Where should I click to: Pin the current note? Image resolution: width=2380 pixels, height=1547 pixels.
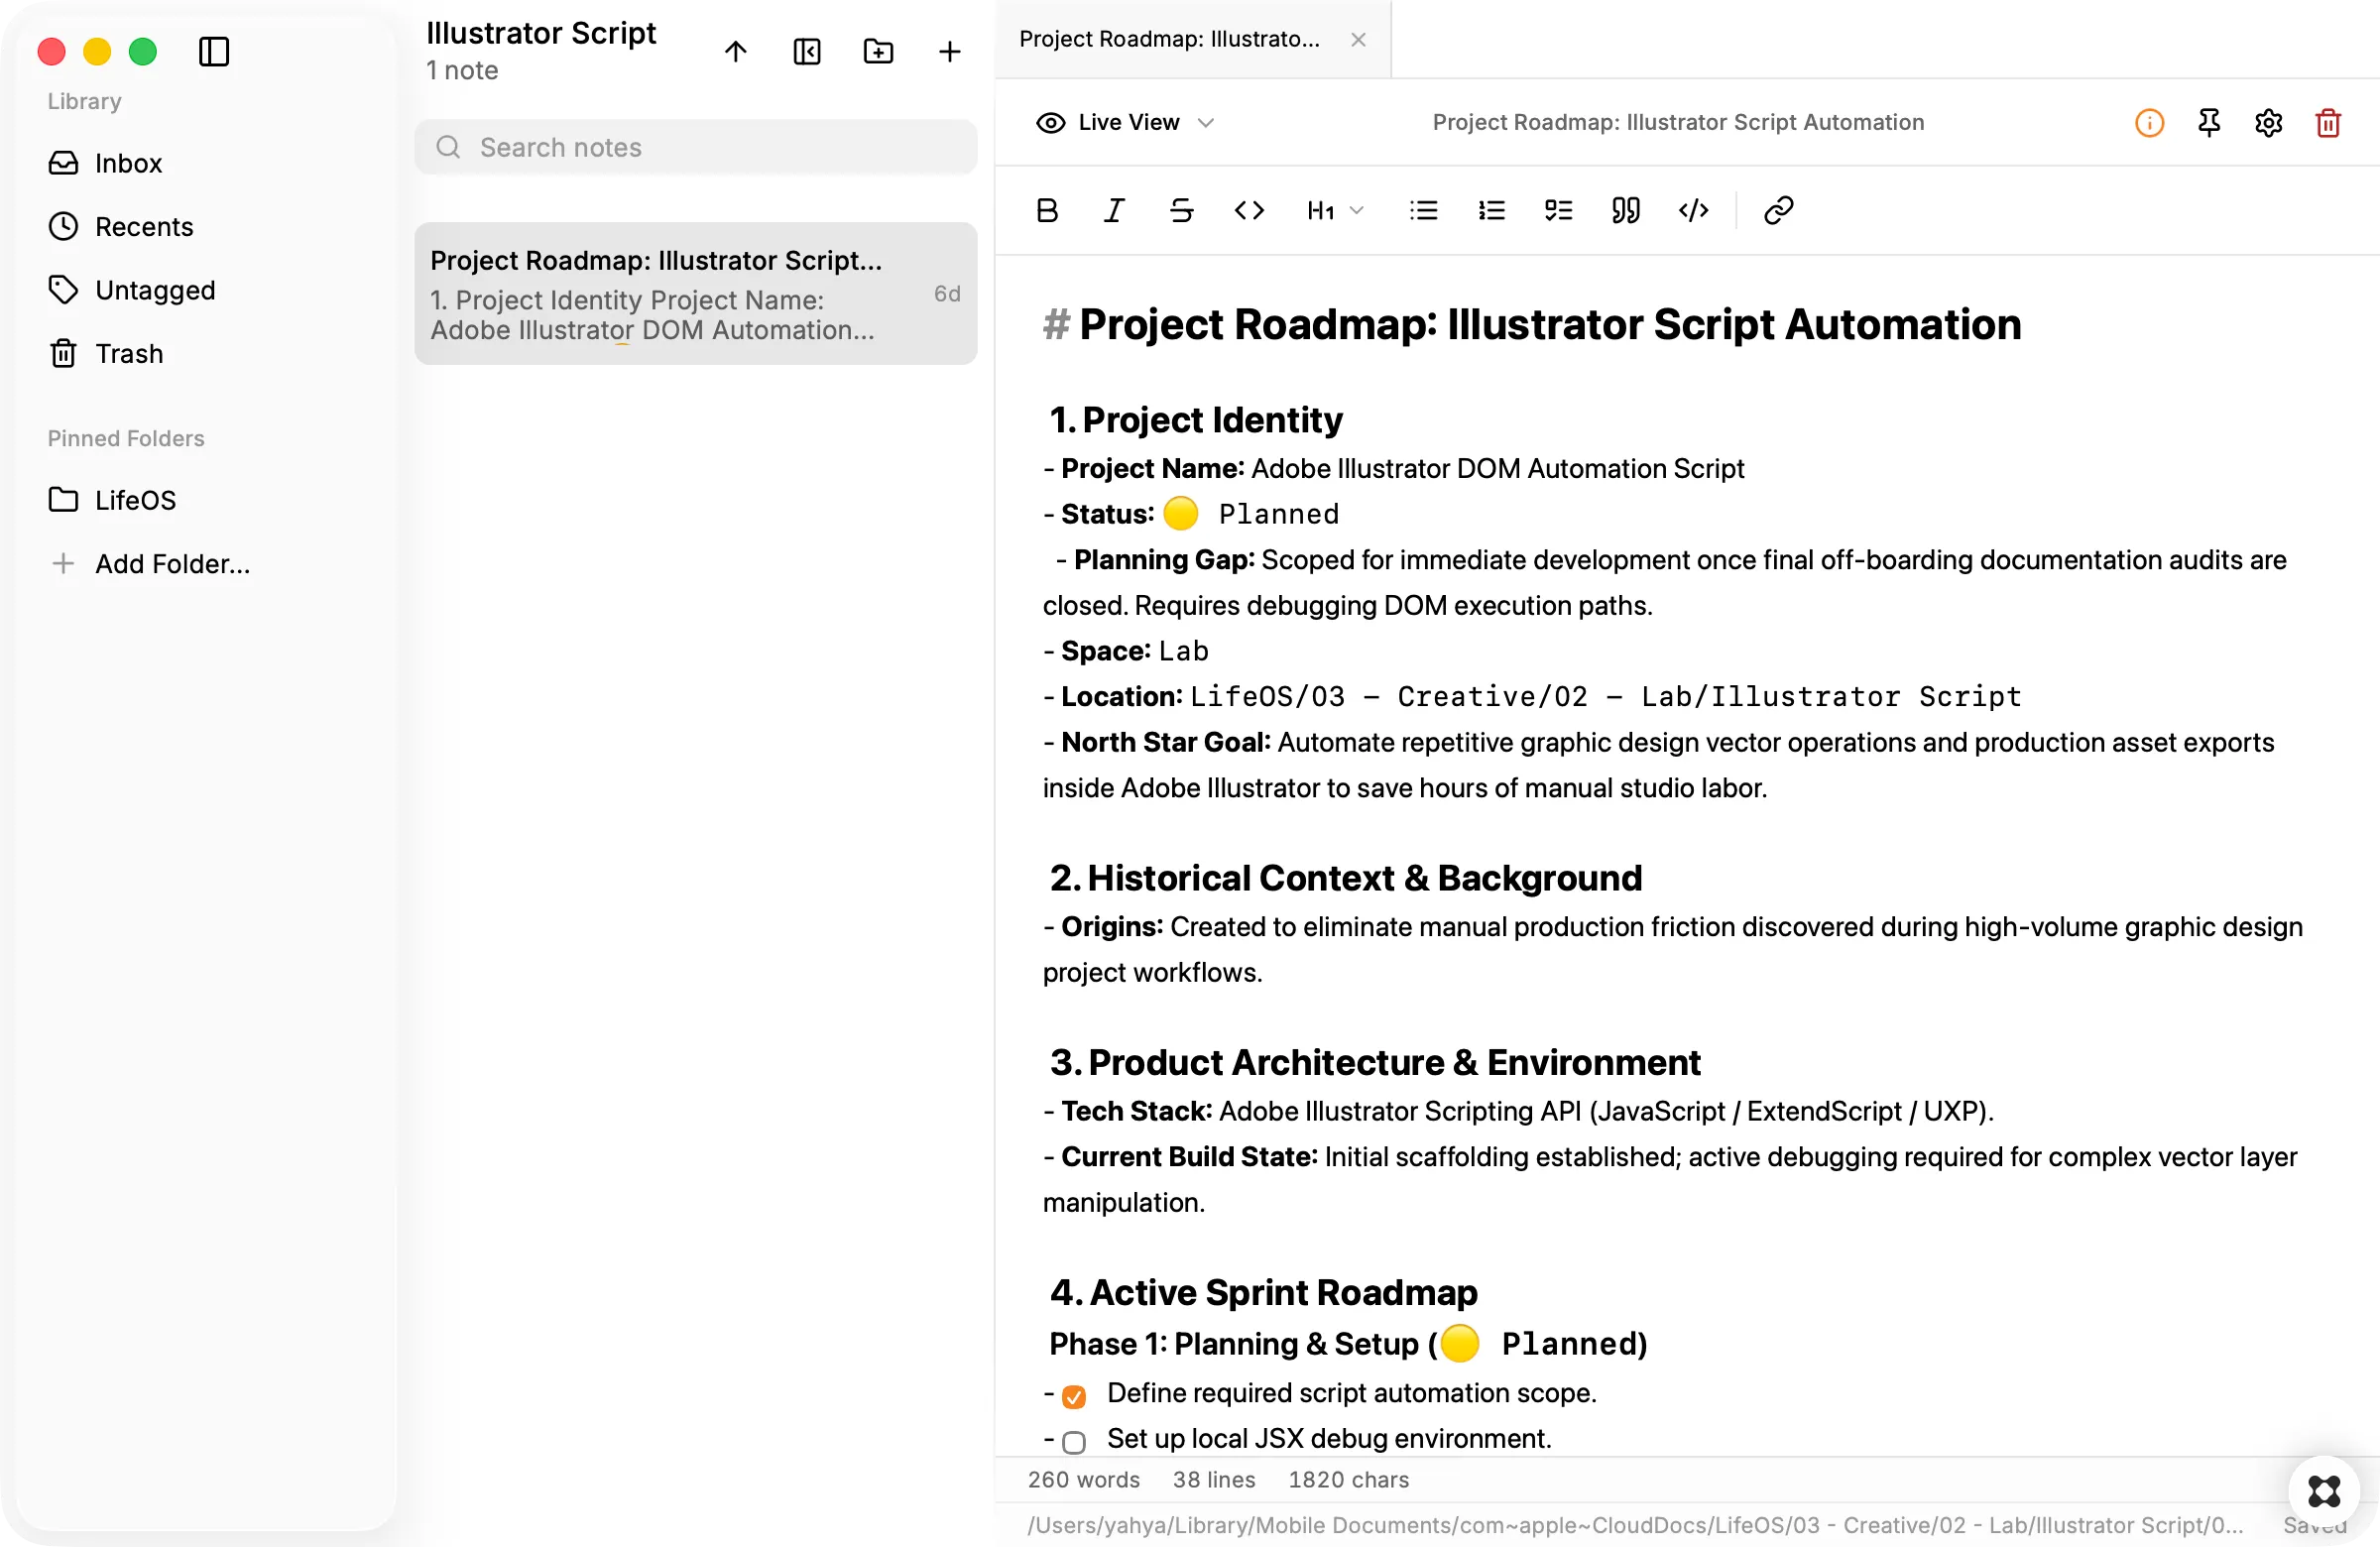pos(2209,122)
